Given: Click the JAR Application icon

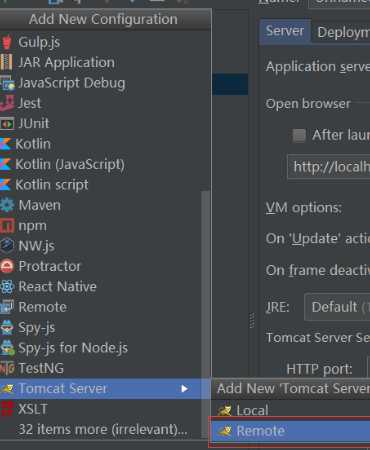Looking at the screenshot, I should (7, 62).
